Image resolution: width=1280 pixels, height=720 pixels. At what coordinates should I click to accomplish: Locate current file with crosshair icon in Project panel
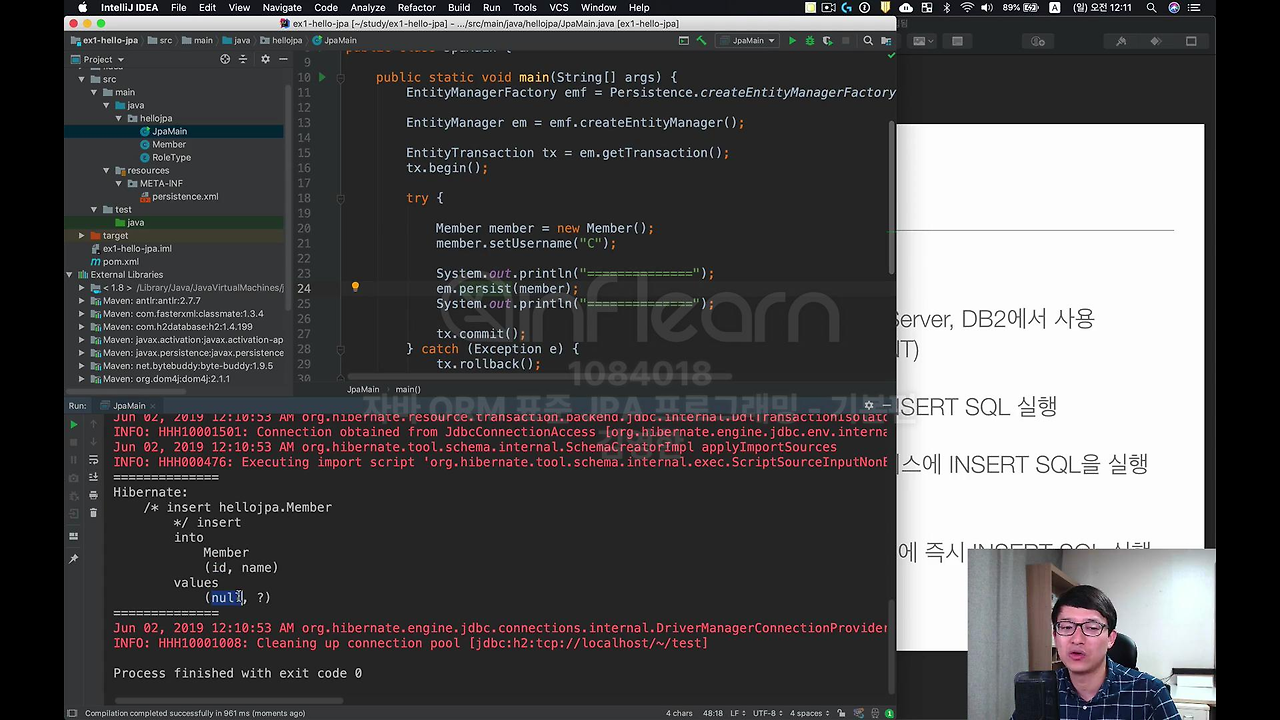(x=225, y=59)
